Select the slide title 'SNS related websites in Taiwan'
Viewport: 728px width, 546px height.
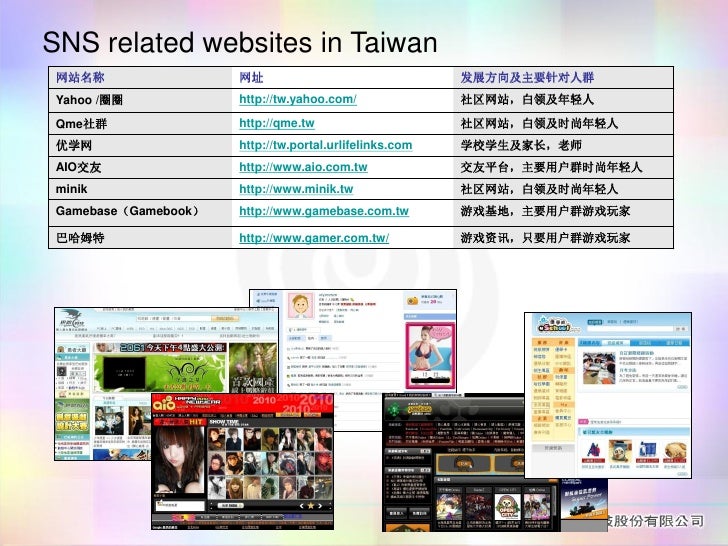(240, 42)
